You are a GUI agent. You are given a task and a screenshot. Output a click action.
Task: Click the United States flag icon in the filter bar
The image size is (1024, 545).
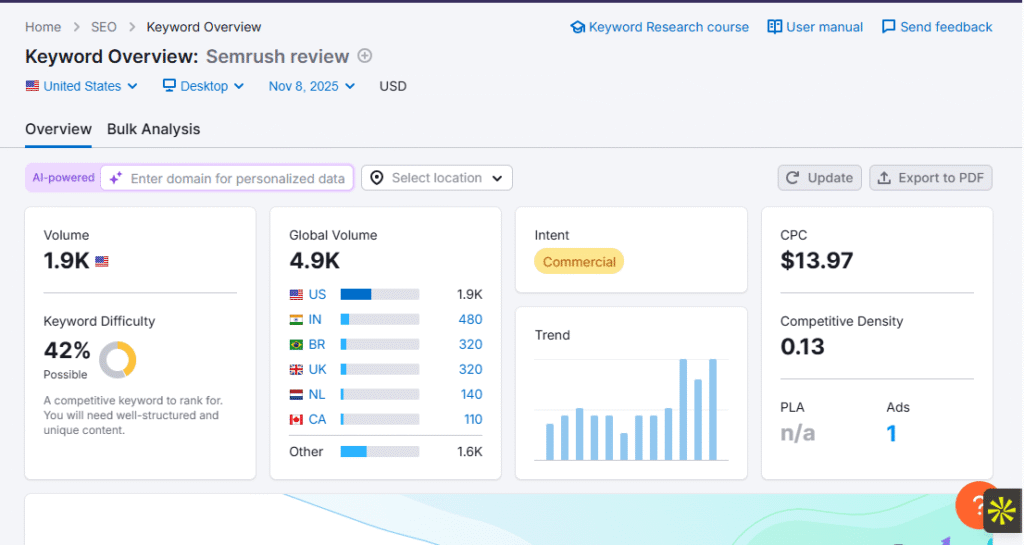[32, 86]
